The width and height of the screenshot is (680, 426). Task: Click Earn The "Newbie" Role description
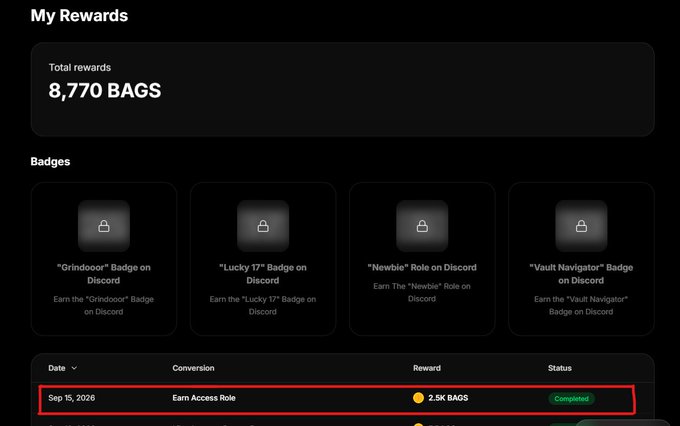(x=422, y=292)
